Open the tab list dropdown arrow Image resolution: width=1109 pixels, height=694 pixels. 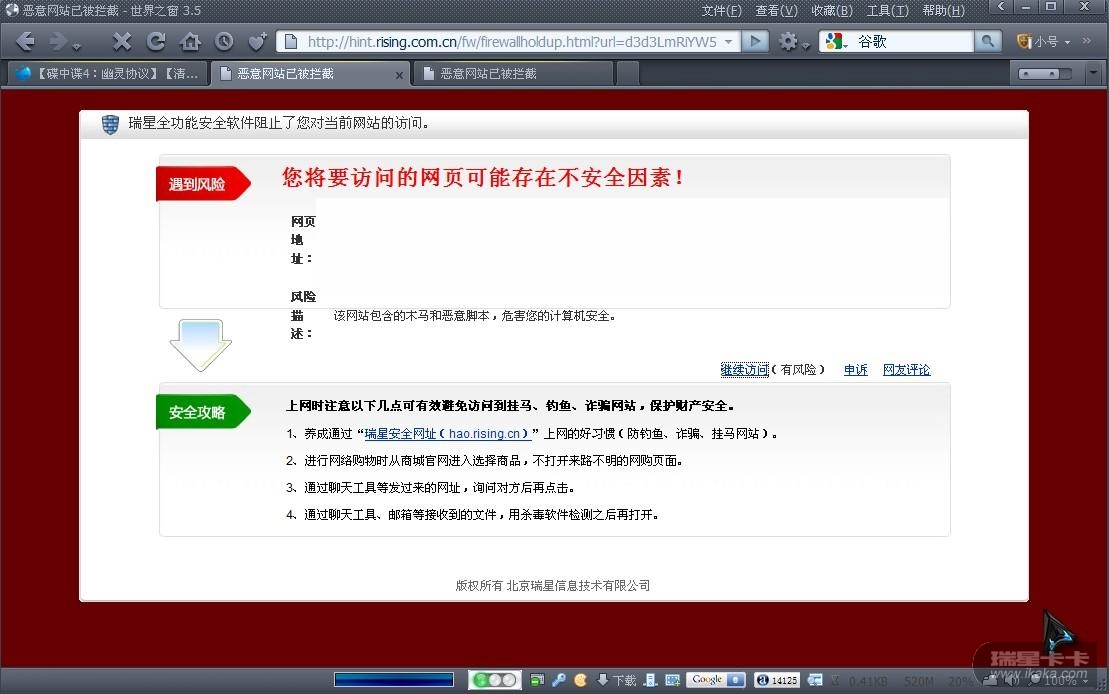(1093, 73)
